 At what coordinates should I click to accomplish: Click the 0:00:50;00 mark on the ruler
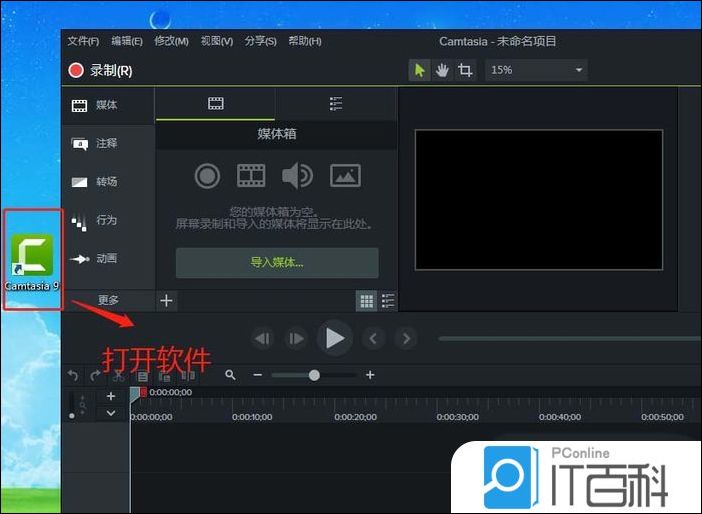click(662, 417)
